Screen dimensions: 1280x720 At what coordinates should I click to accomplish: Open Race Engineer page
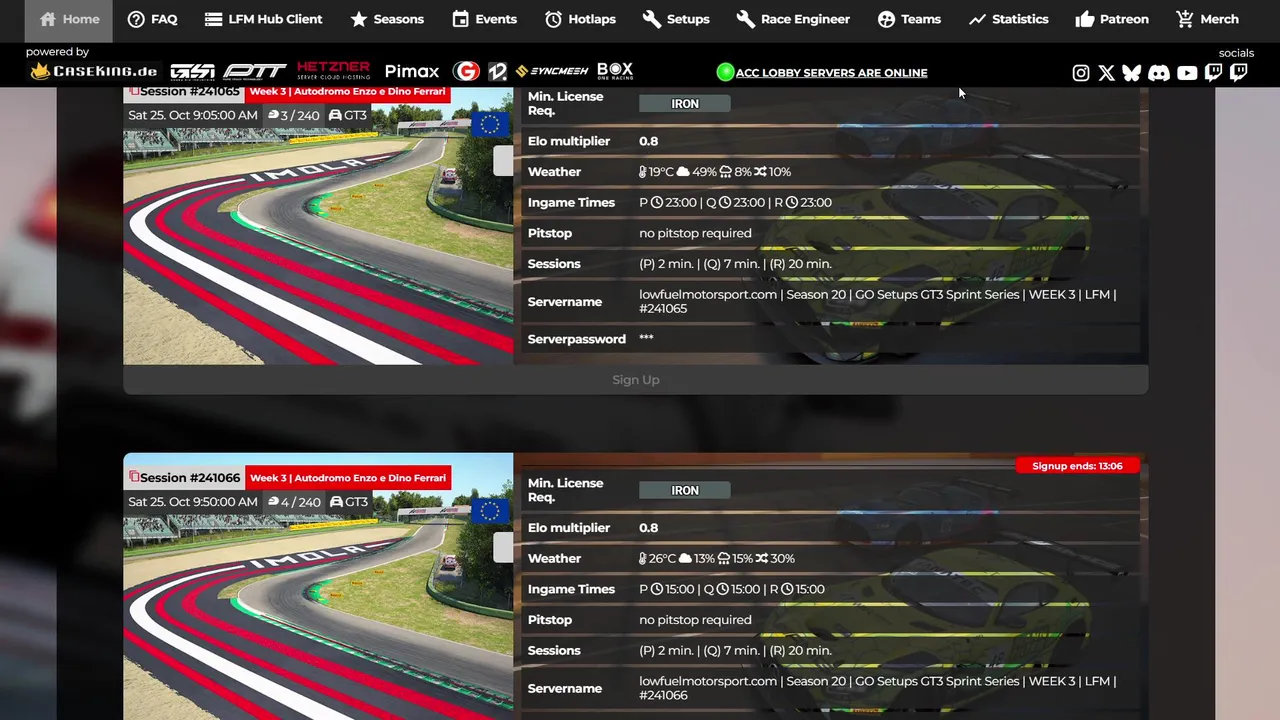pos(793,19)
